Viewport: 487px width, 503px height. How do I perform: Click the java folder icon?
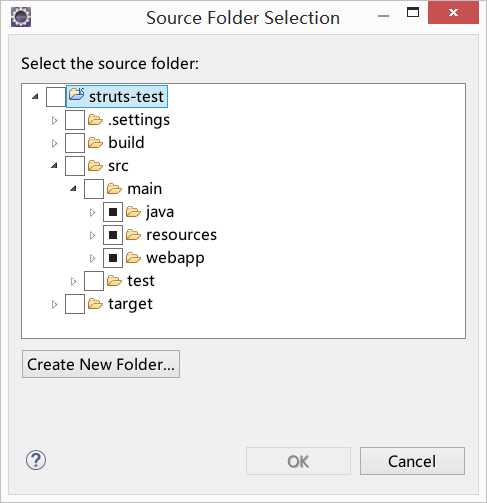[x=133, y=212]
